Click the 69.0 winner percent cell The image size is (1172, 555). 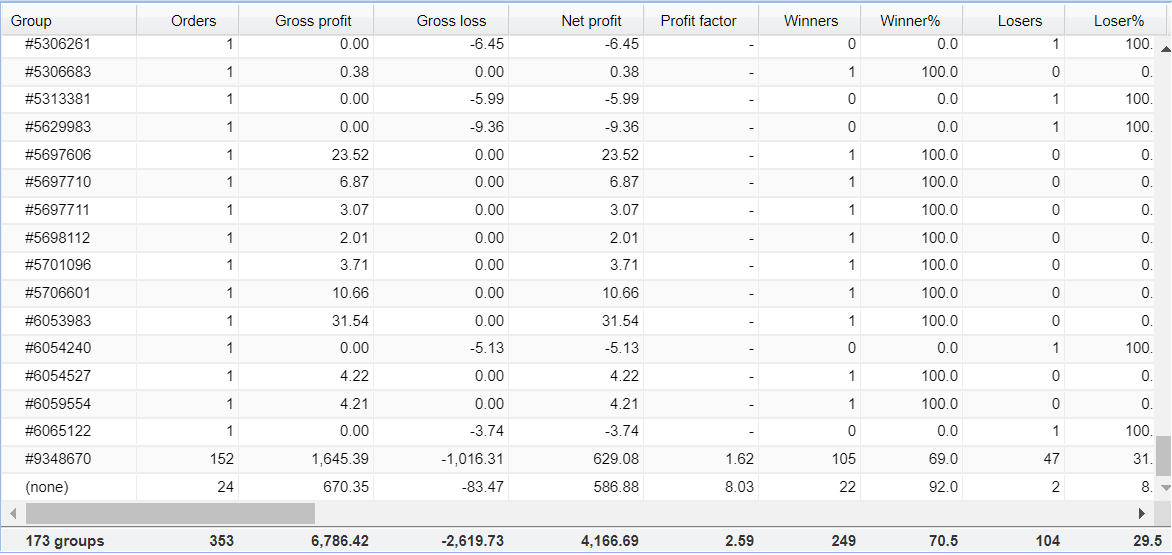tap(911, 459)
